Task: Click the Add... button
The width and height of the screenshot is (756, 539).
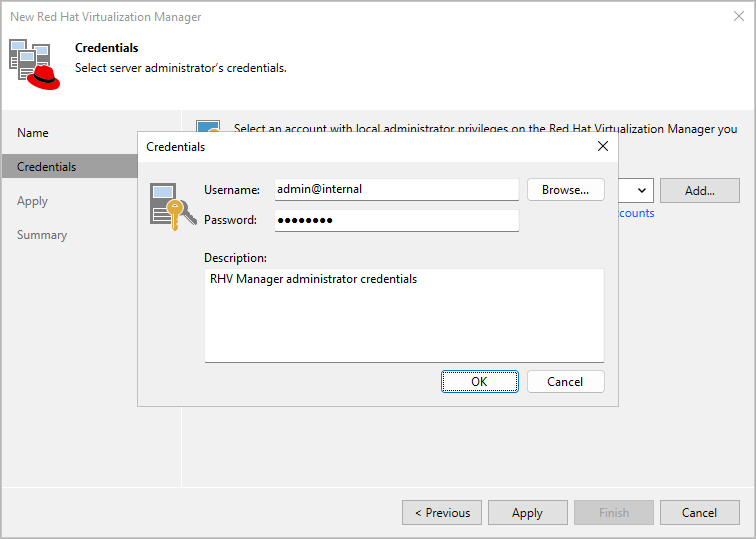Action: pos(699,190)
